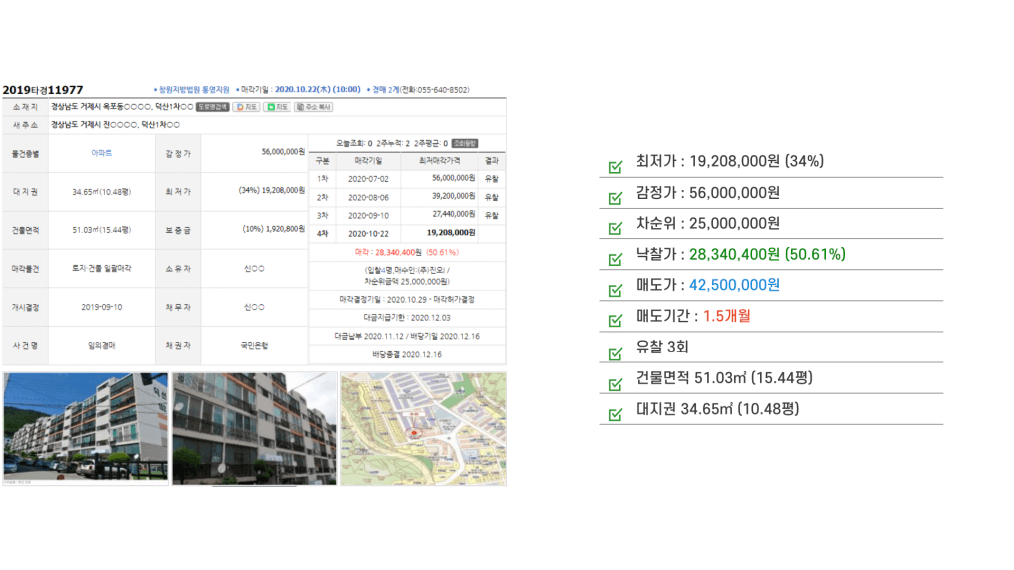Click the check icon beside 건물면적

(615, 383)
